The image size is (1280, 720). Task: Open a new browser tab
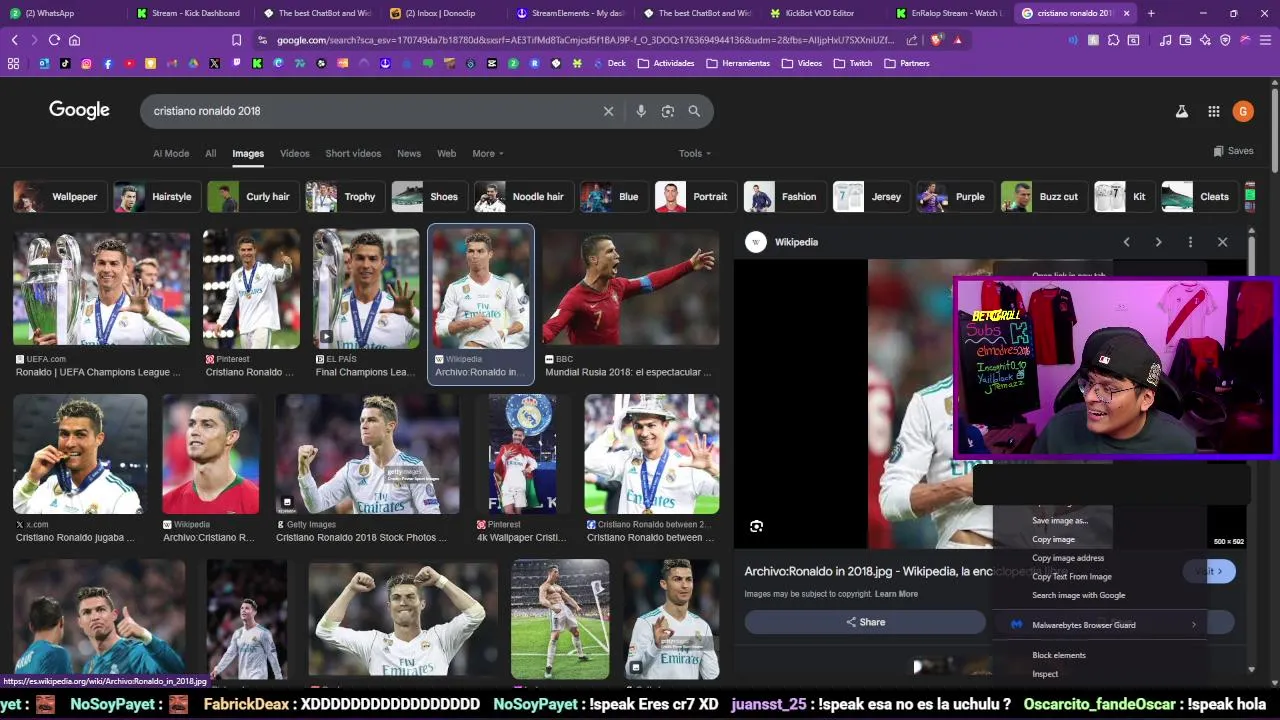[1151, 13]
